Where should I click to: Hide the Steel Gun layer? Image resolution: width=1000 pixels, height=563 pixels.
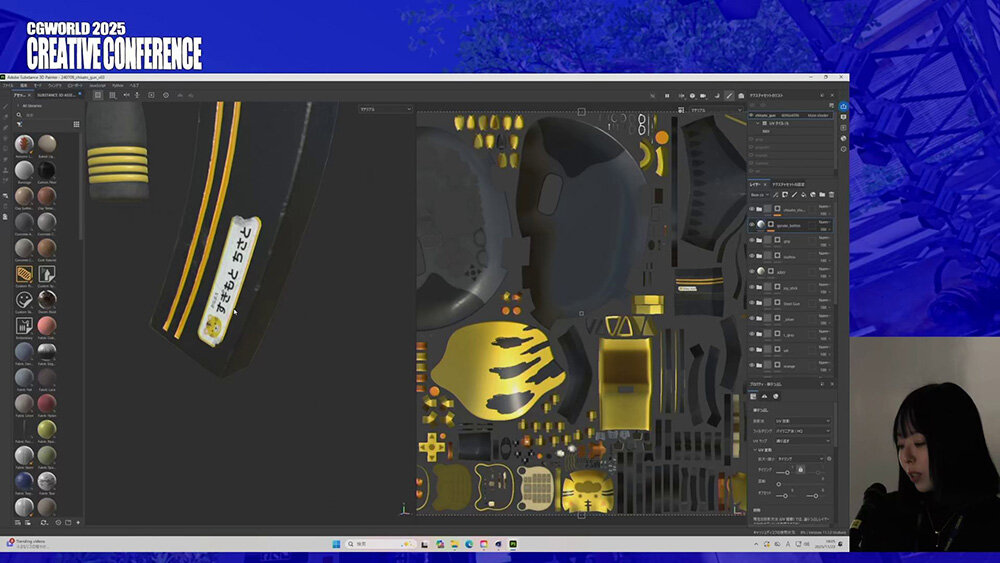click(752, 303)
